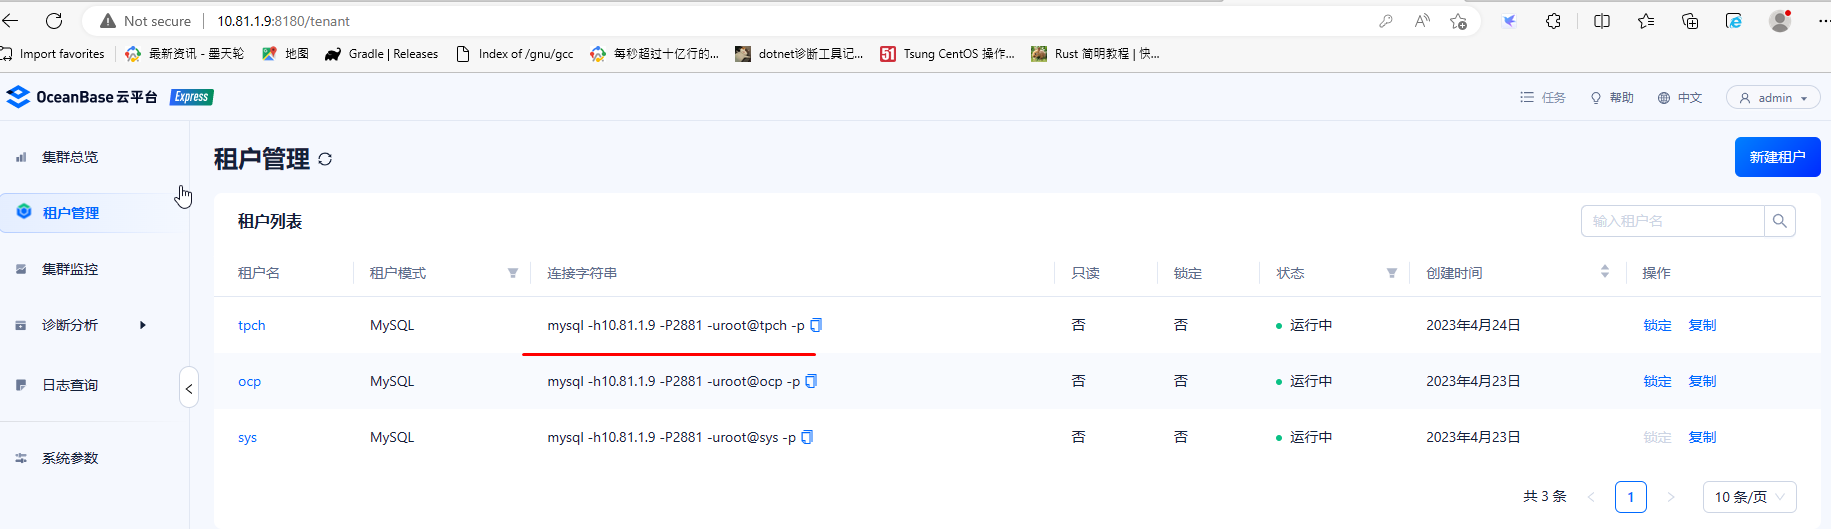Go back in browser history
The height and width of the screenshot is (529, 1831).
pos(11,21)
